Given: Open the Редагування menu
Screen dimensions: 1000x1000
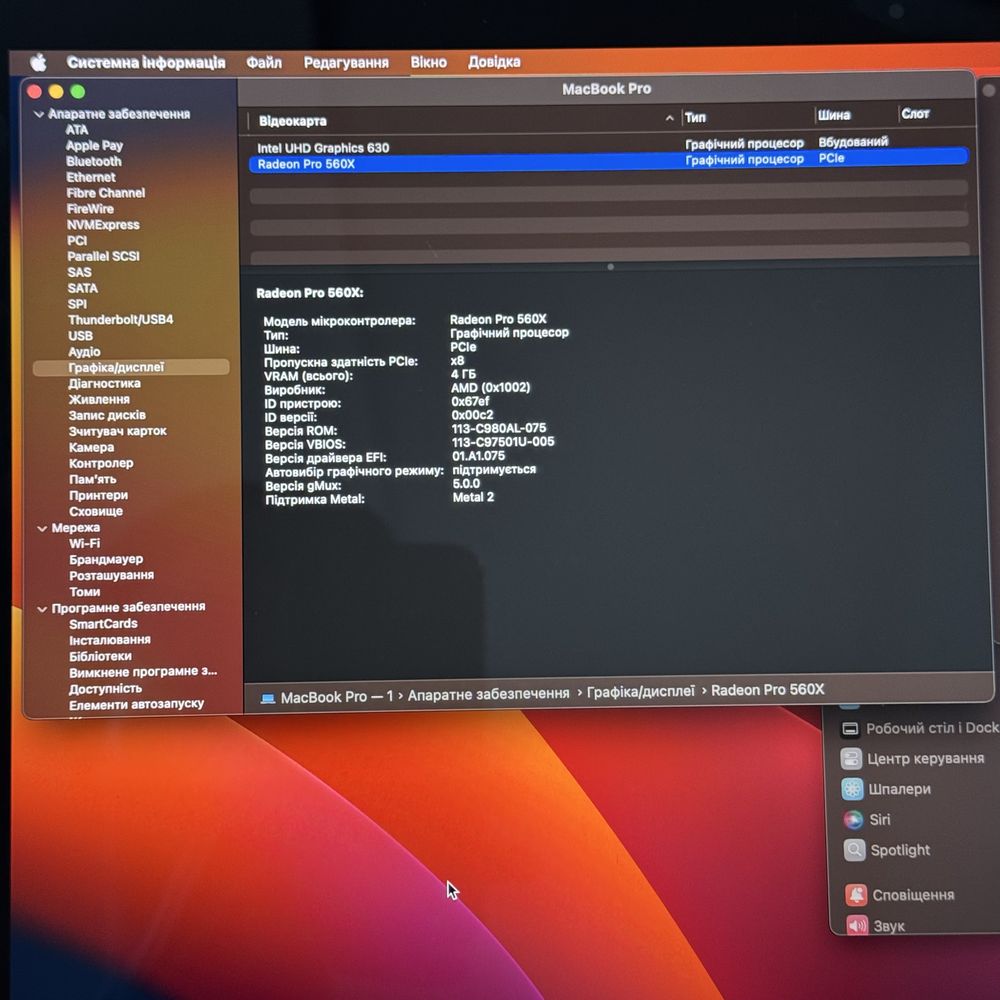Looking at the screenshot, I should (346, 62).
